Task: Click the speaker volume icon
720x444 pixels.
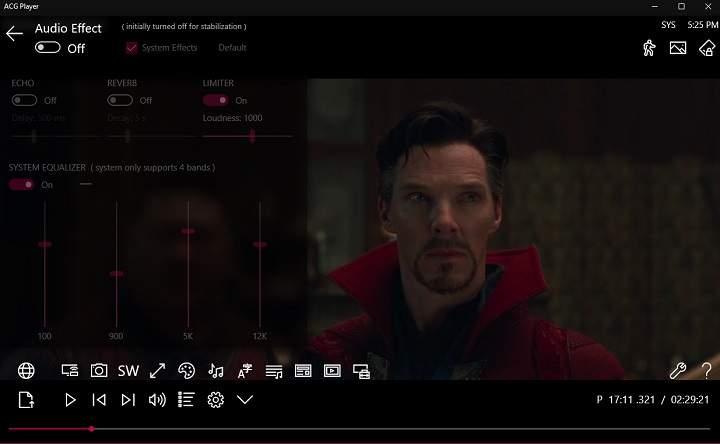Action: pyautogui.click(x=157, y=400)
